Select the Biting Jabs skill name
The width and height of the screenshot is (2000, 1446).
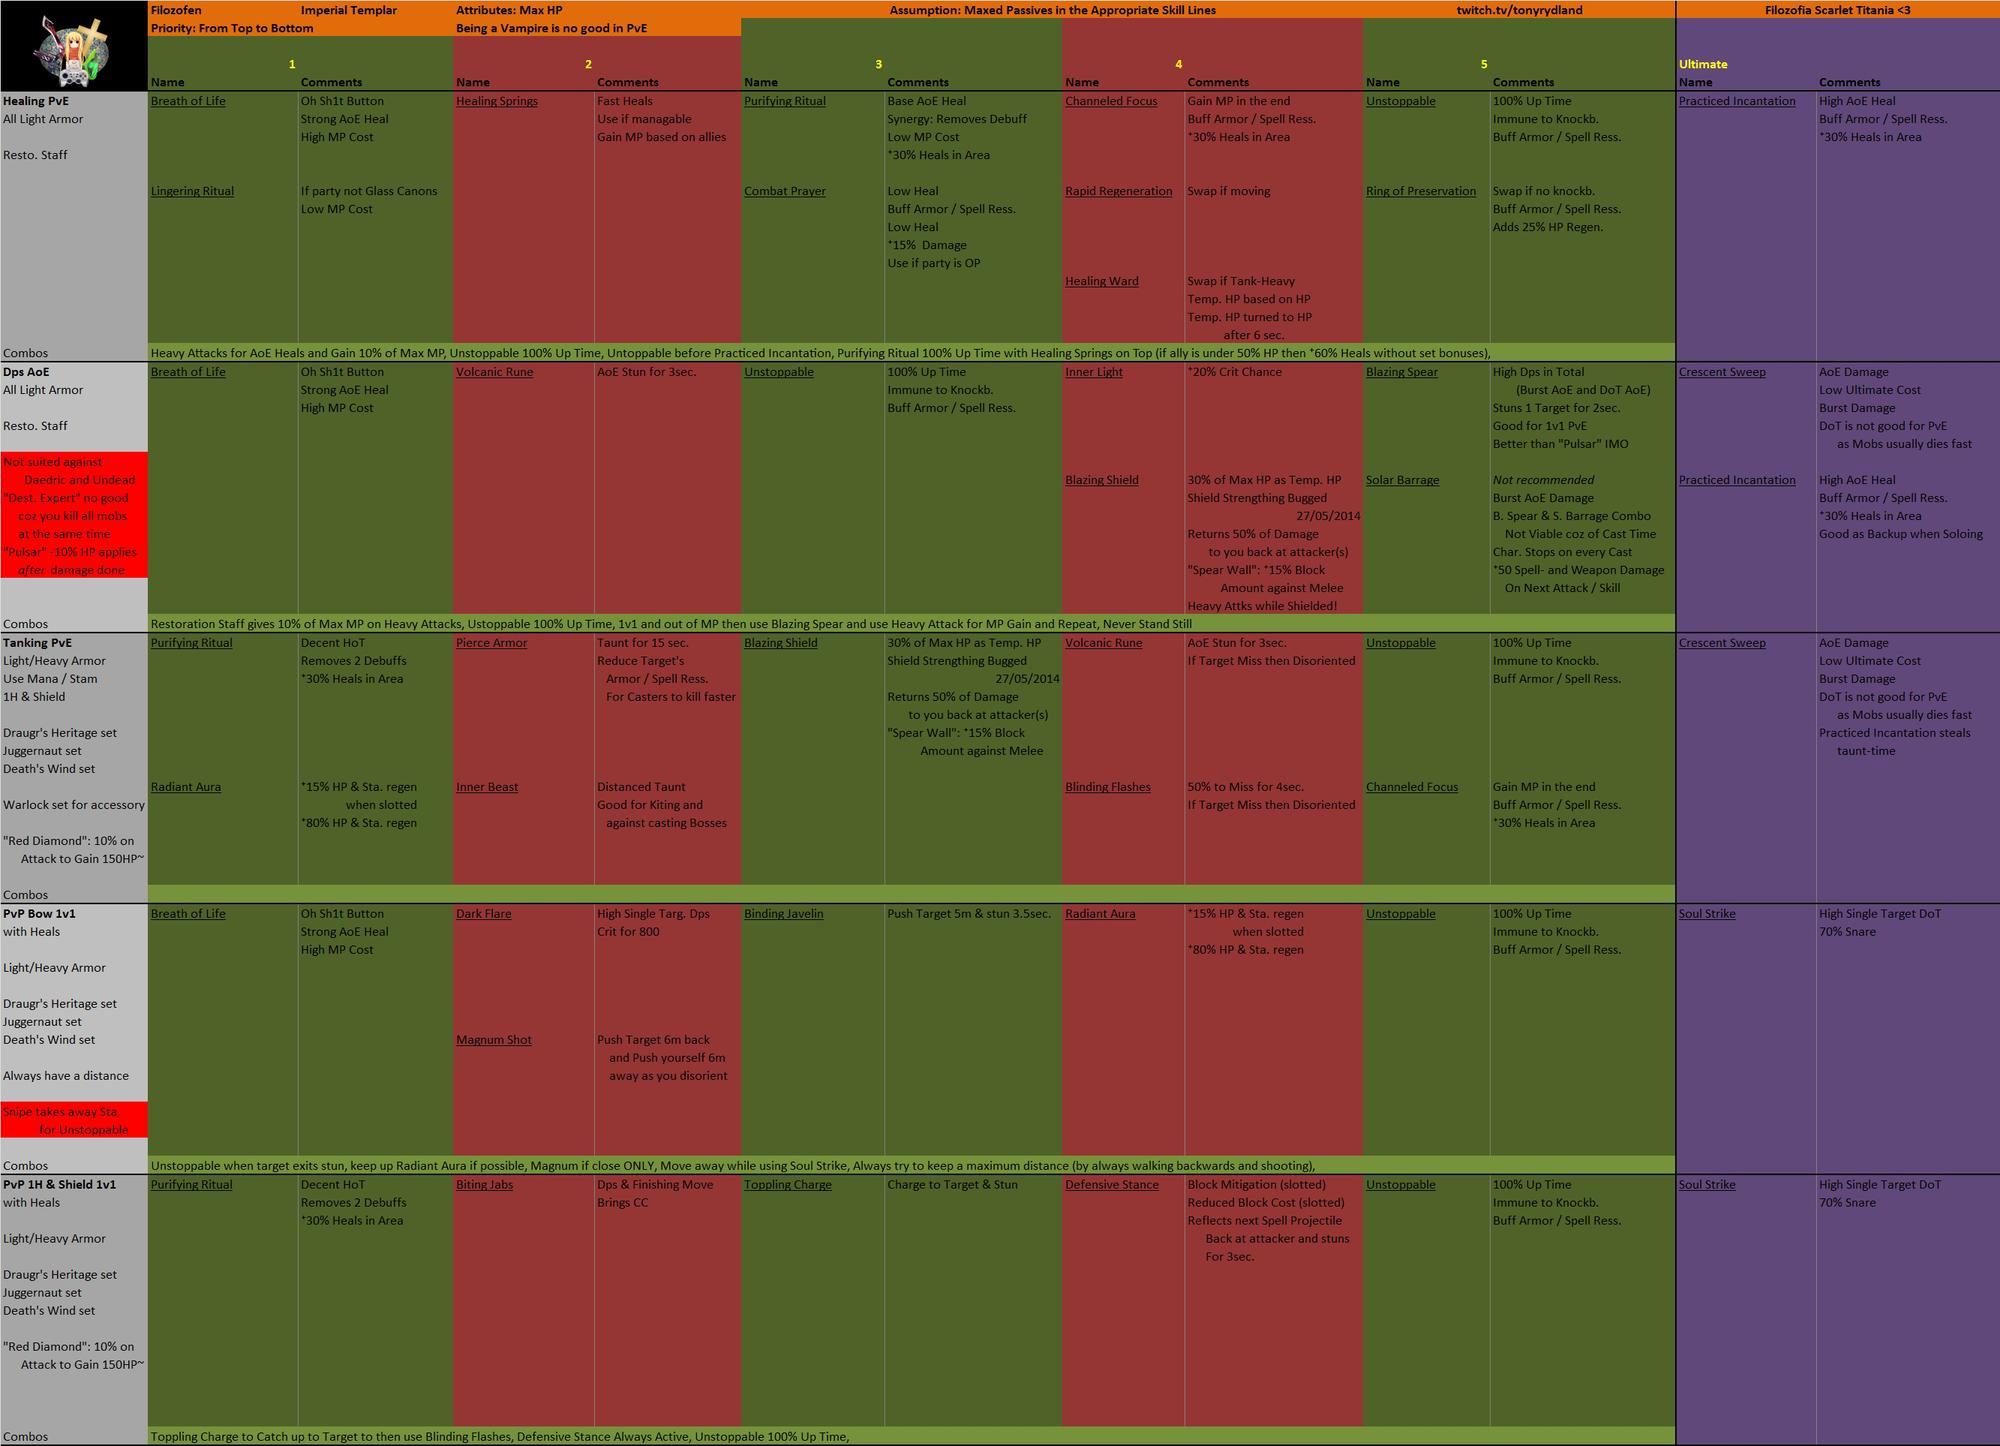point(485,1185)
